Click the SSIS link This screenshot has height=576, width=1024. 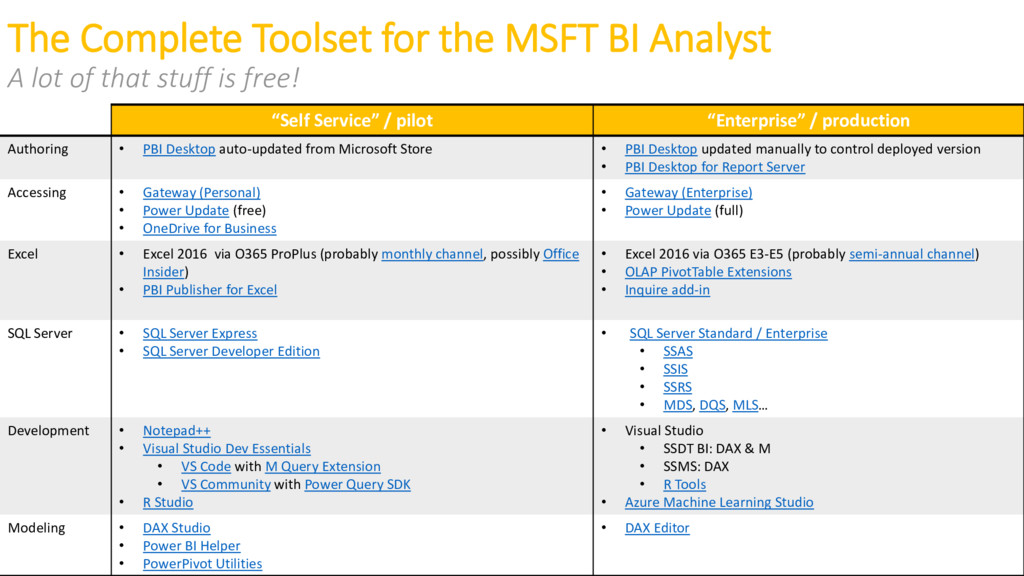(675, 369)
